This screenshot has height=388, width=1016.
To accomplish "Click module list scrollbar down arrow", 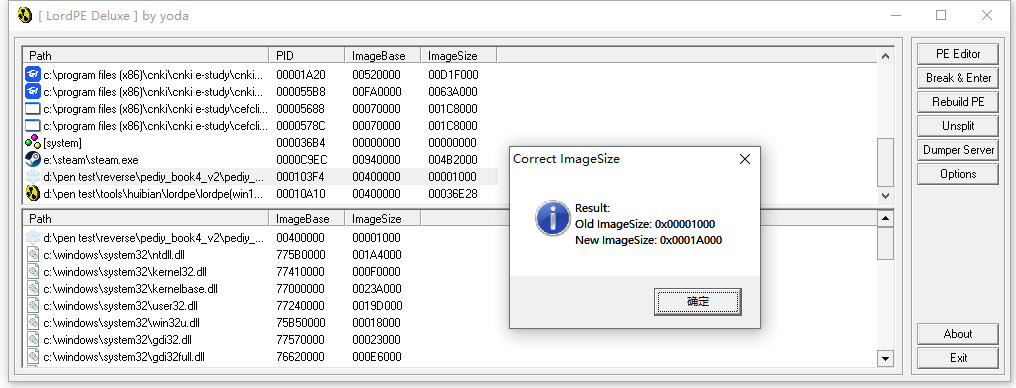I will 885,357.
